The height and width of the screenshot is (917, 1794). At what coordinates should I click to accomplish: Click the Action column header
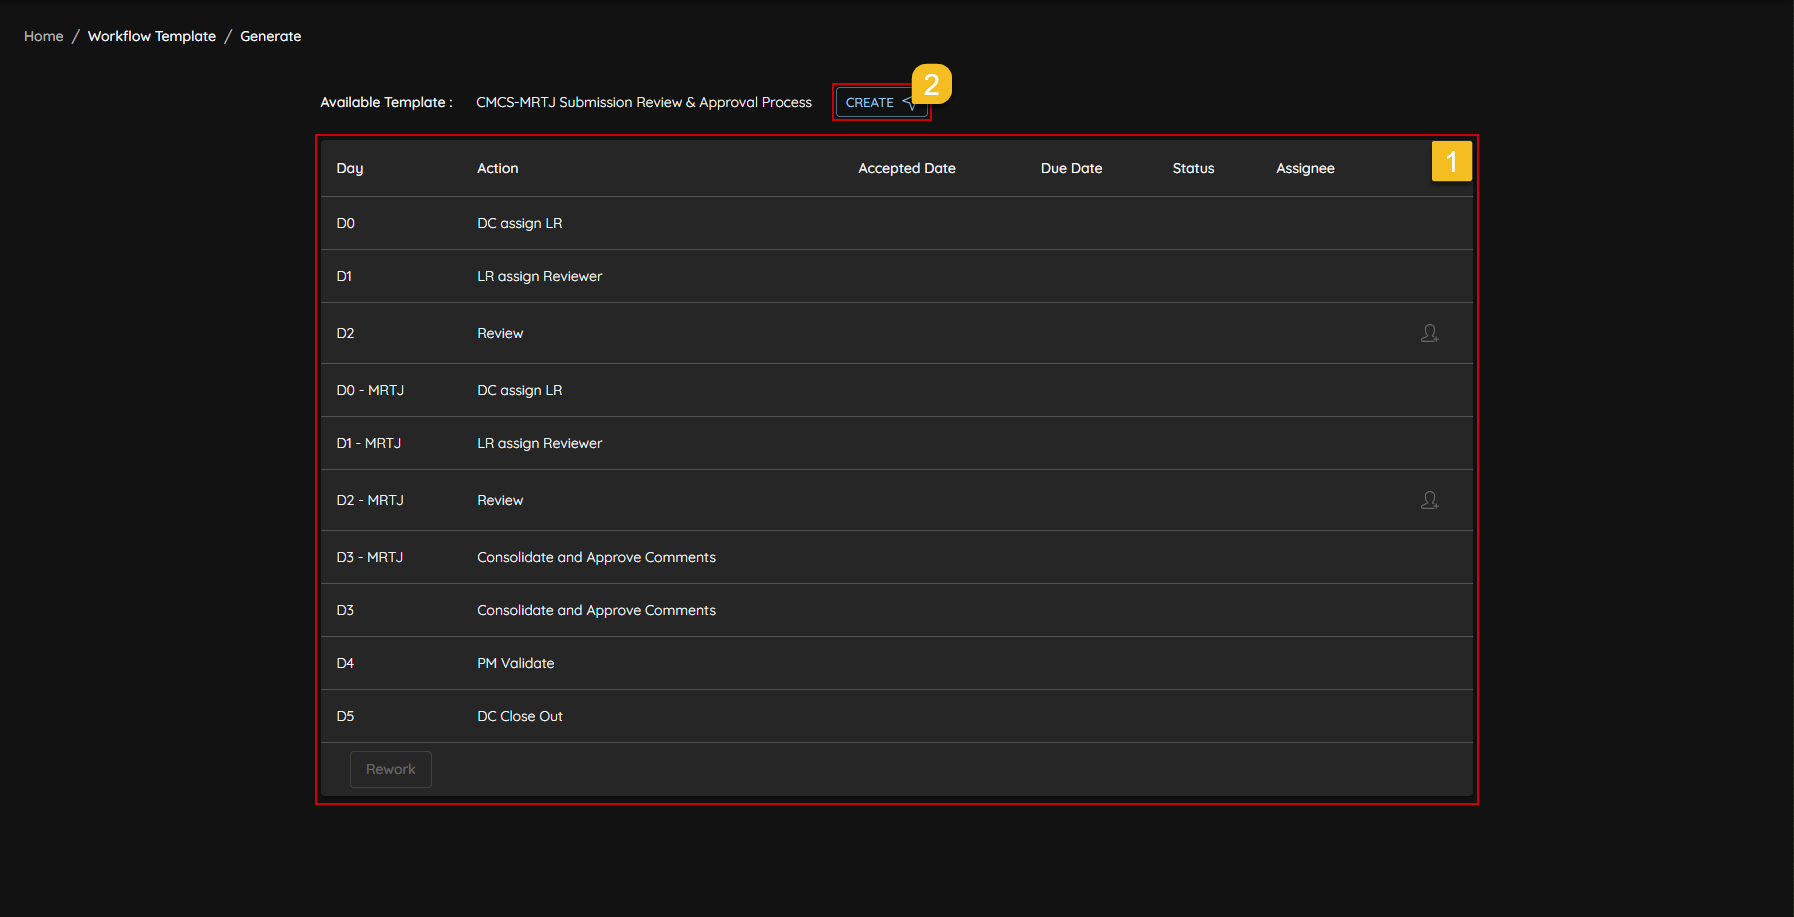click(497, 168)
